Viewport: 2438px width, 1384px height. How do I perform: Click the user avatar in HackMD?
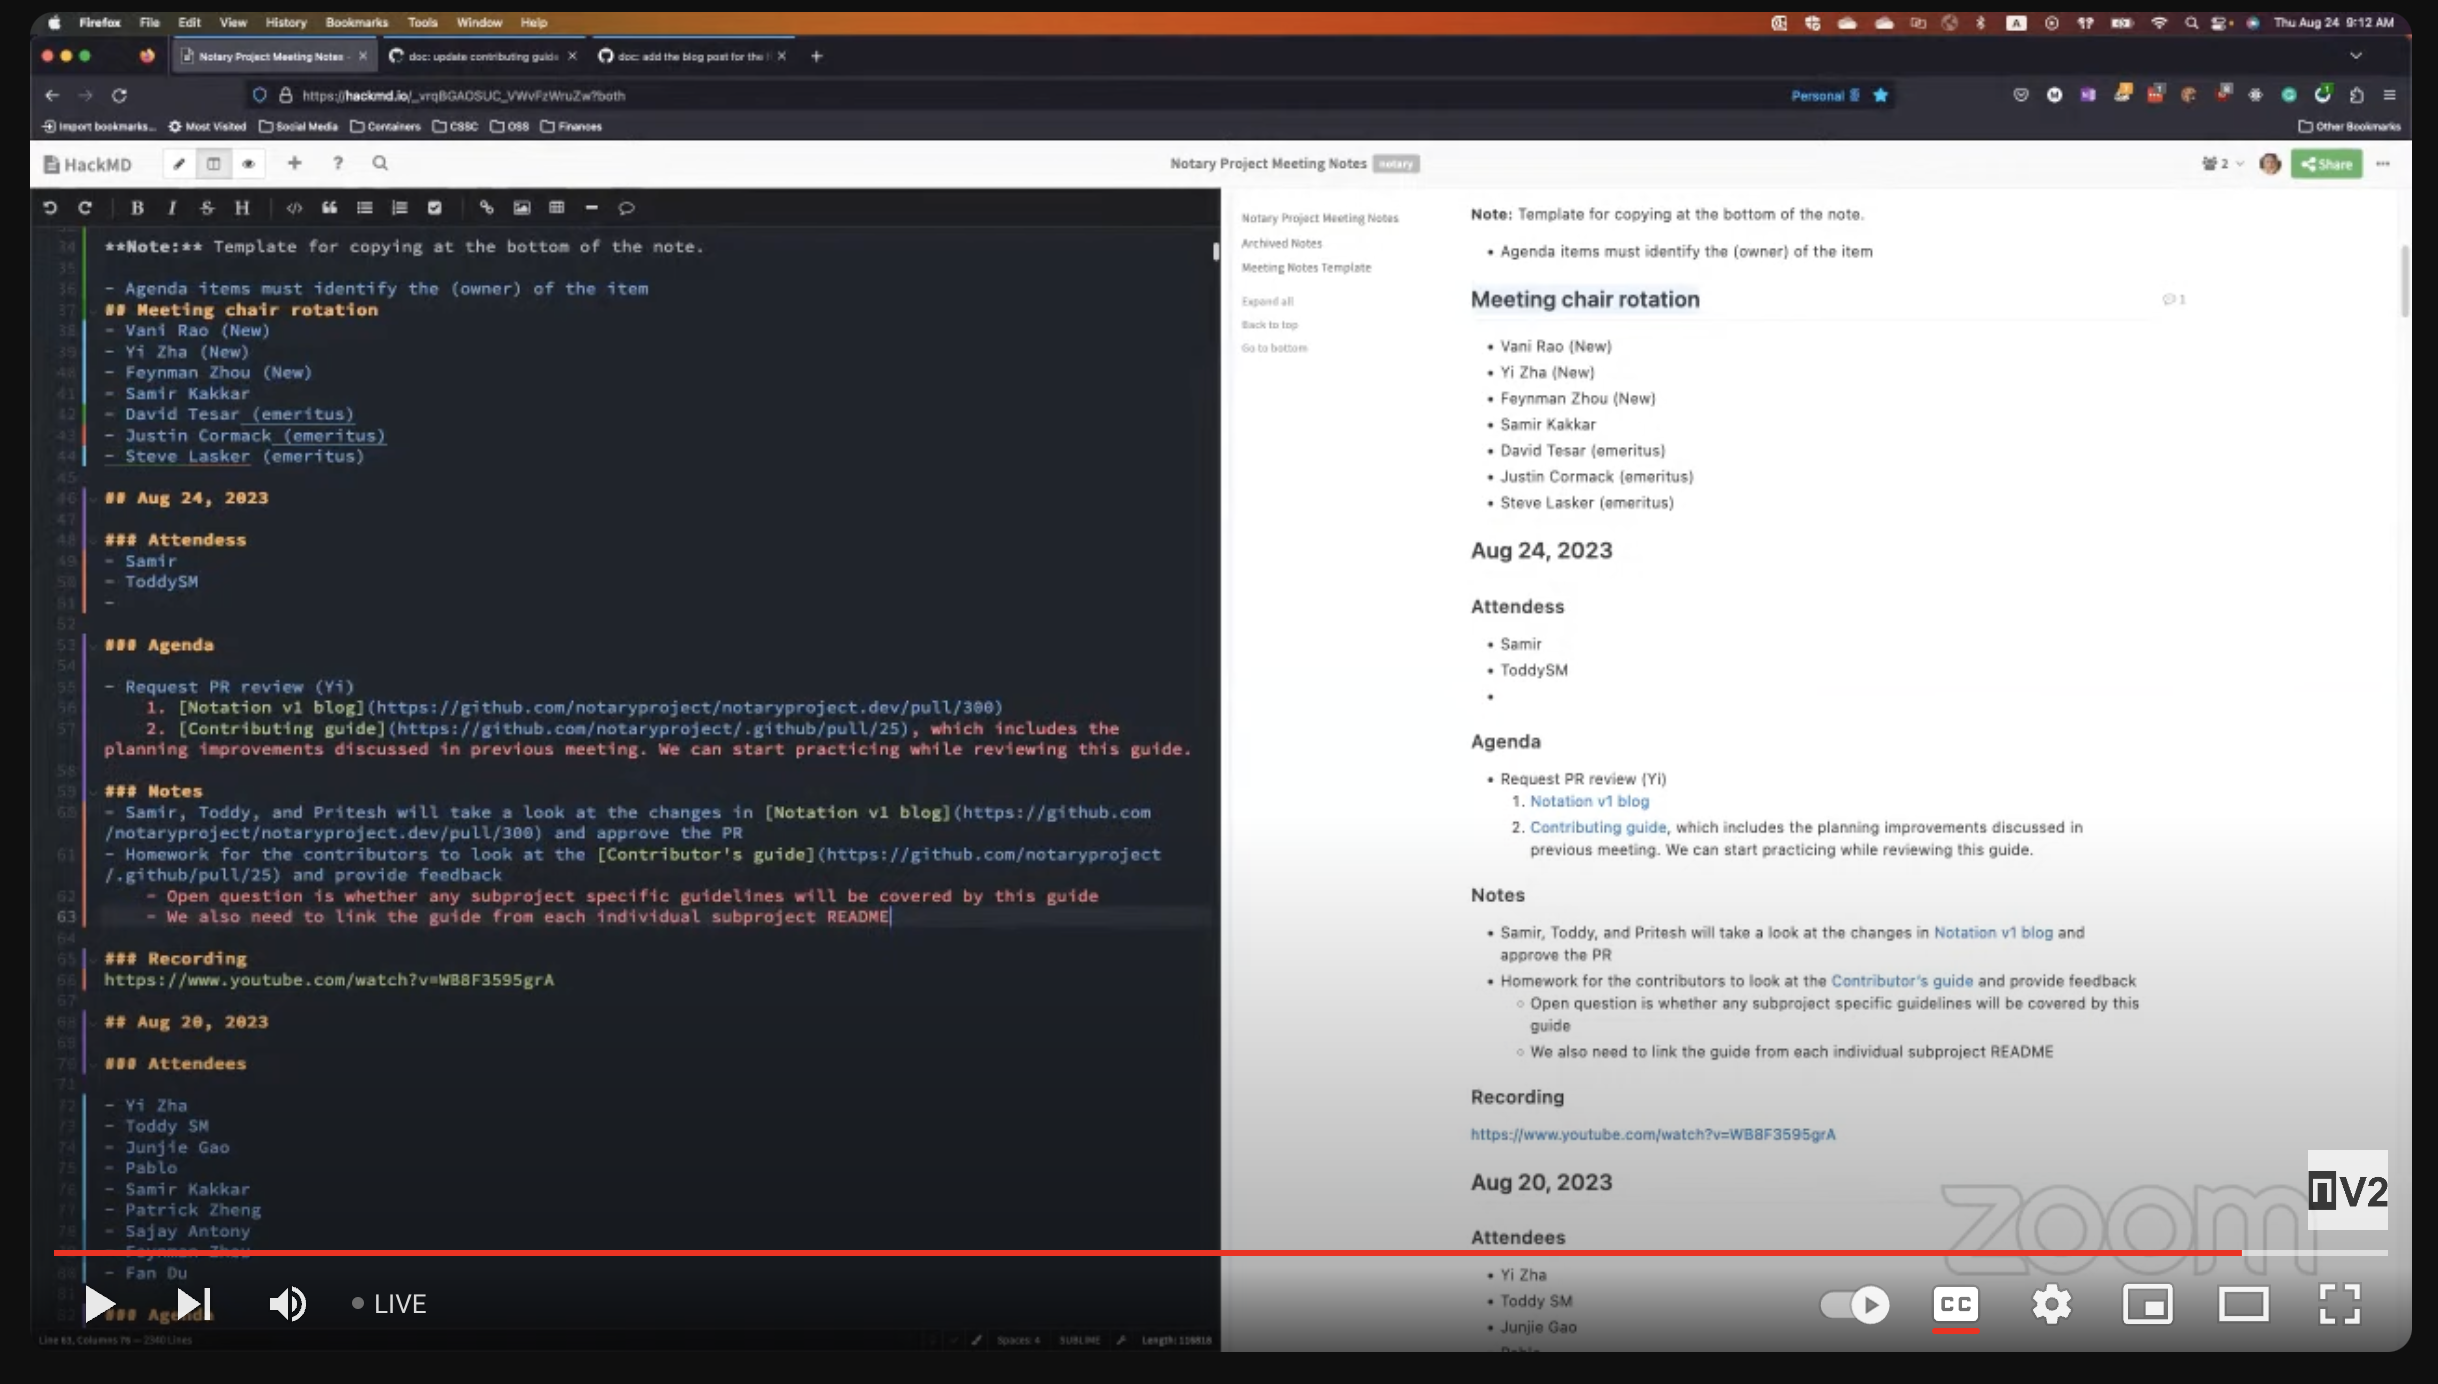pos(2269,164)
